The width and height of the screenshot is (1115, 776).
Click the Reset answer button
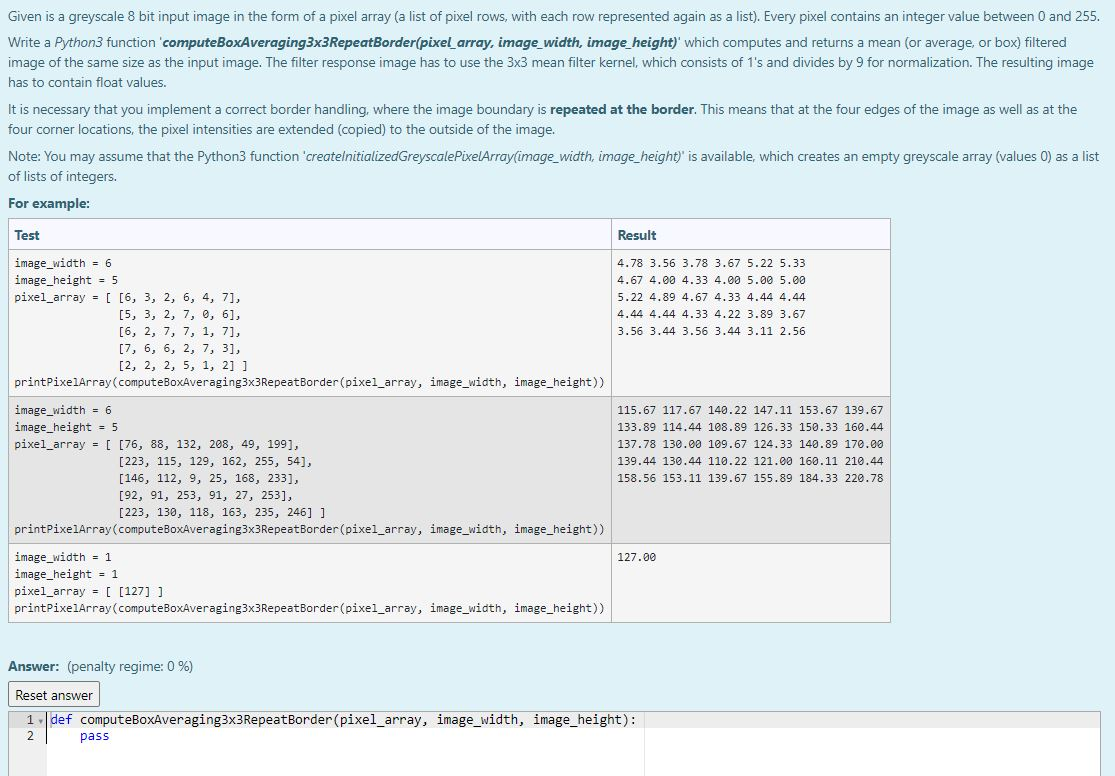click(x=53, y=694)
